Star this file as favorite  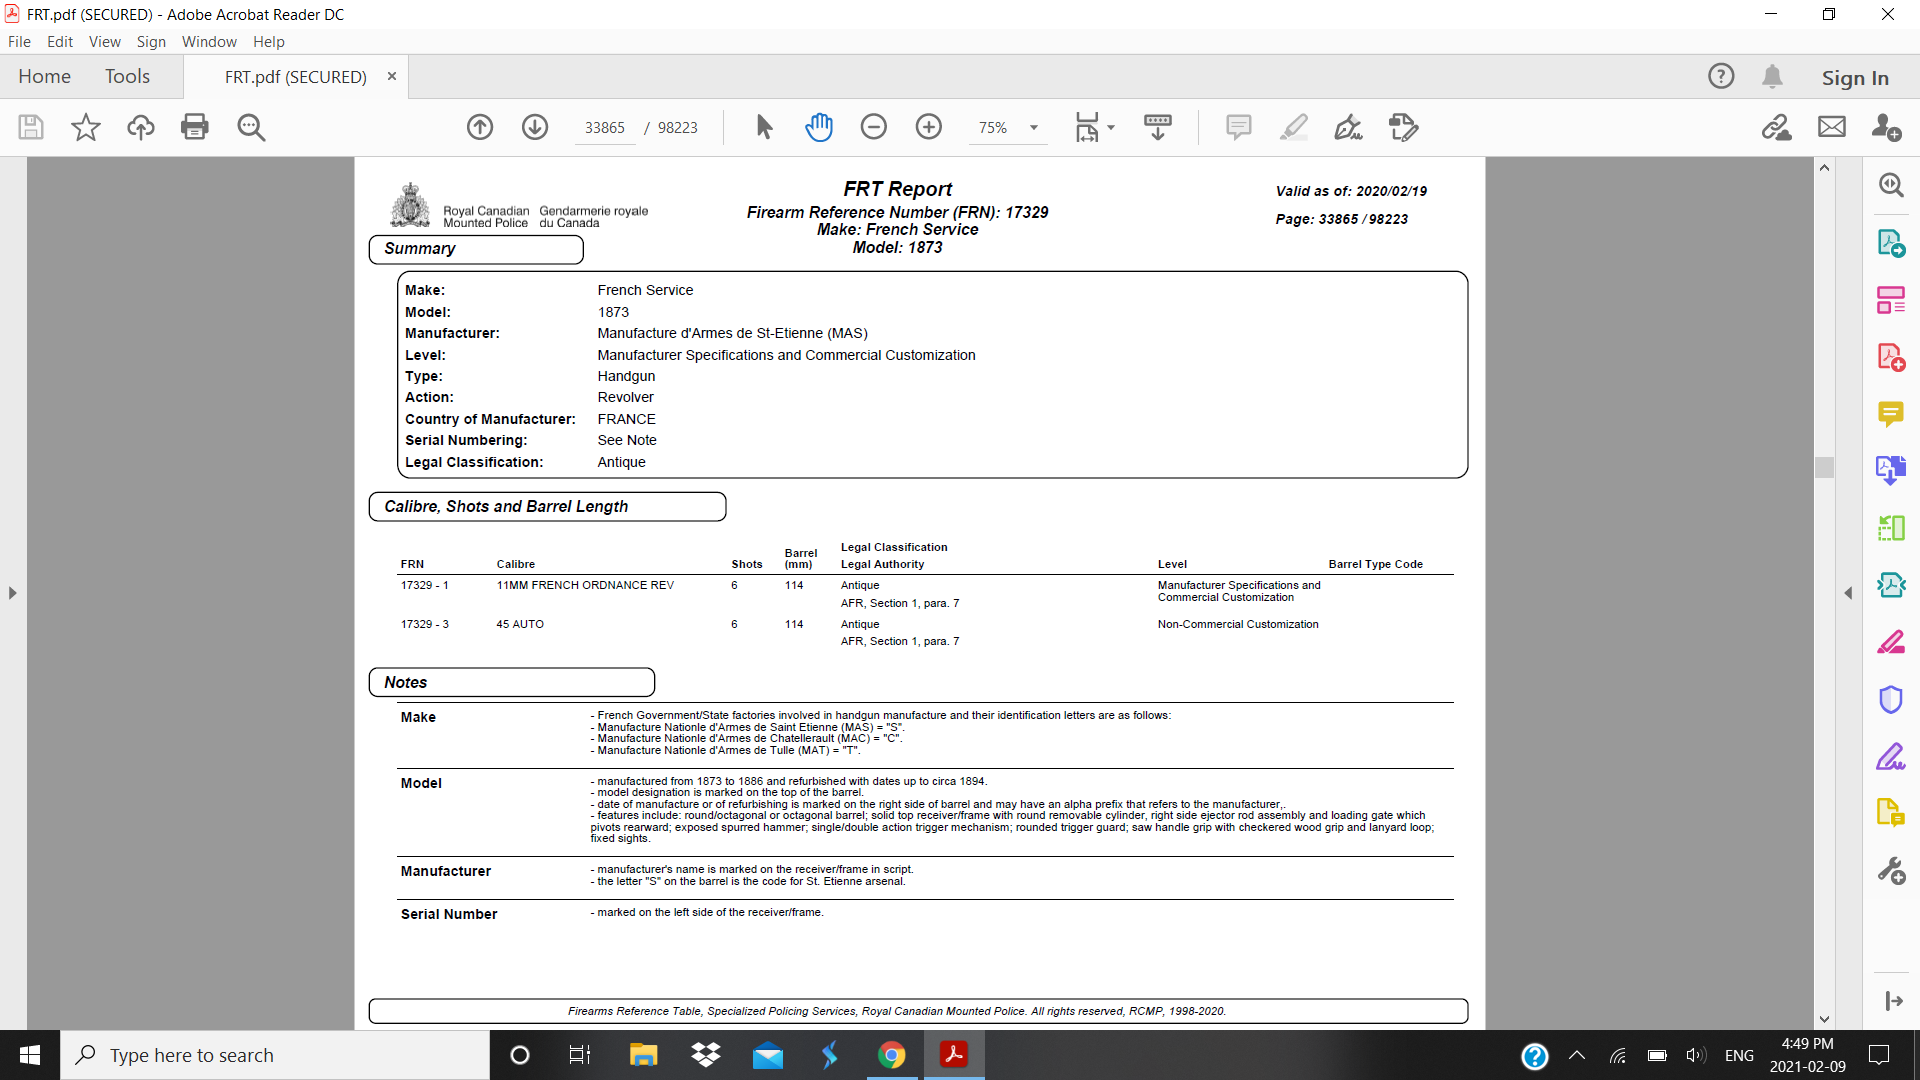point(86,127)
